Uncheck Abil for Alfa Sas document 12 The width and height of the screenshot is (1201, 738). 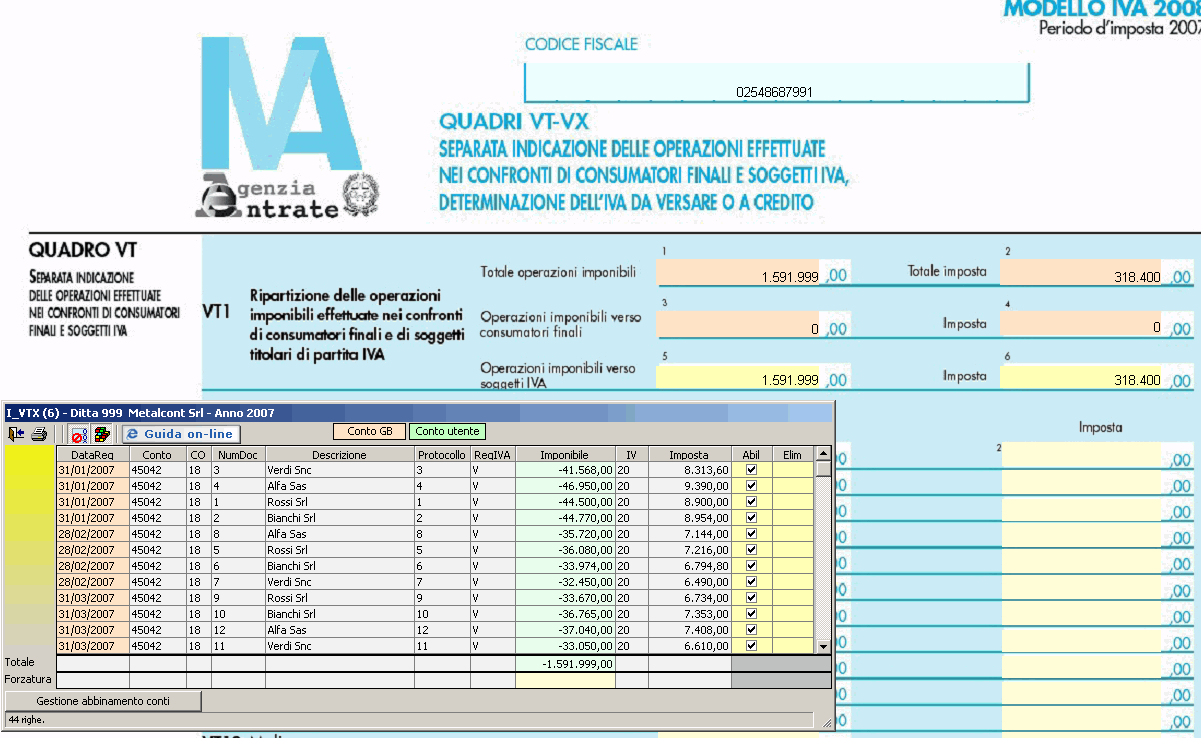click(x=752, y=630)
